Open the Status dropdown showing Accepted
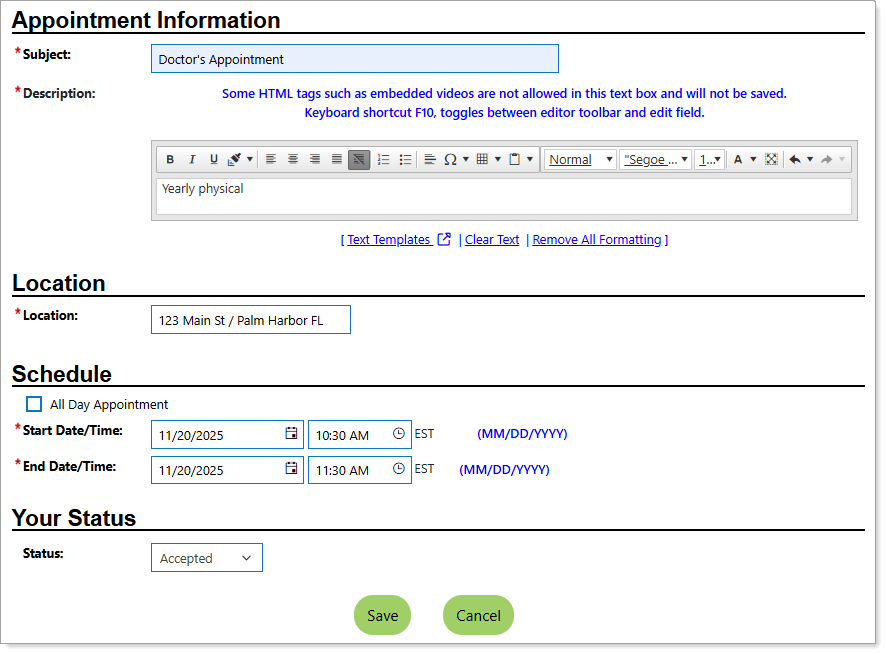 coord(207,558)
